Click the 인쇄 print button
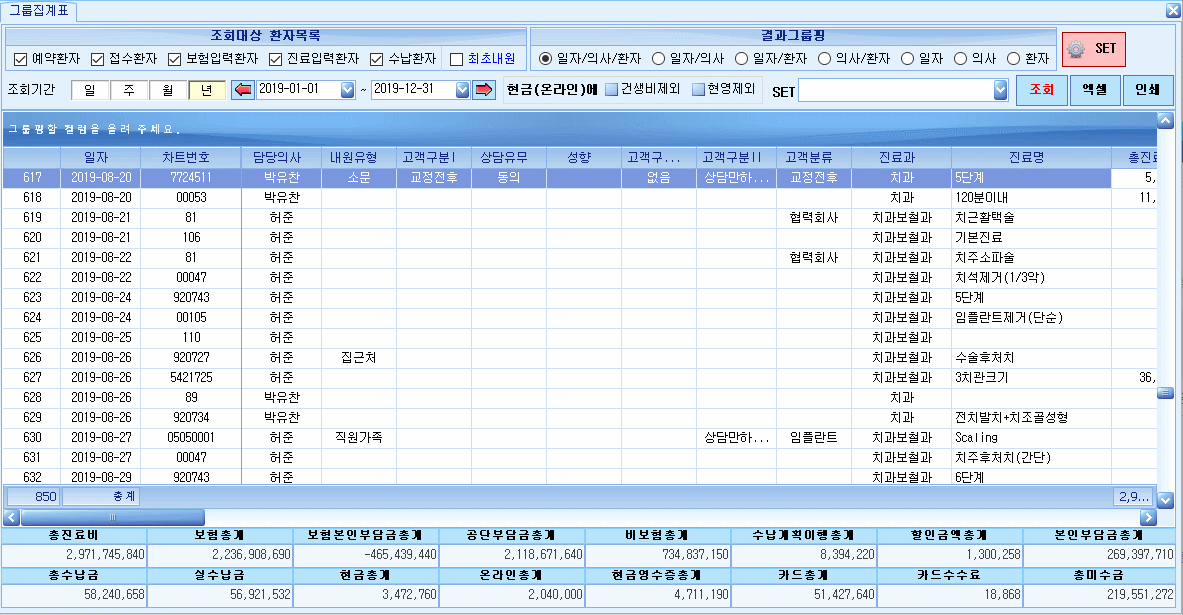The image size is (1183, 615). 1148,90
